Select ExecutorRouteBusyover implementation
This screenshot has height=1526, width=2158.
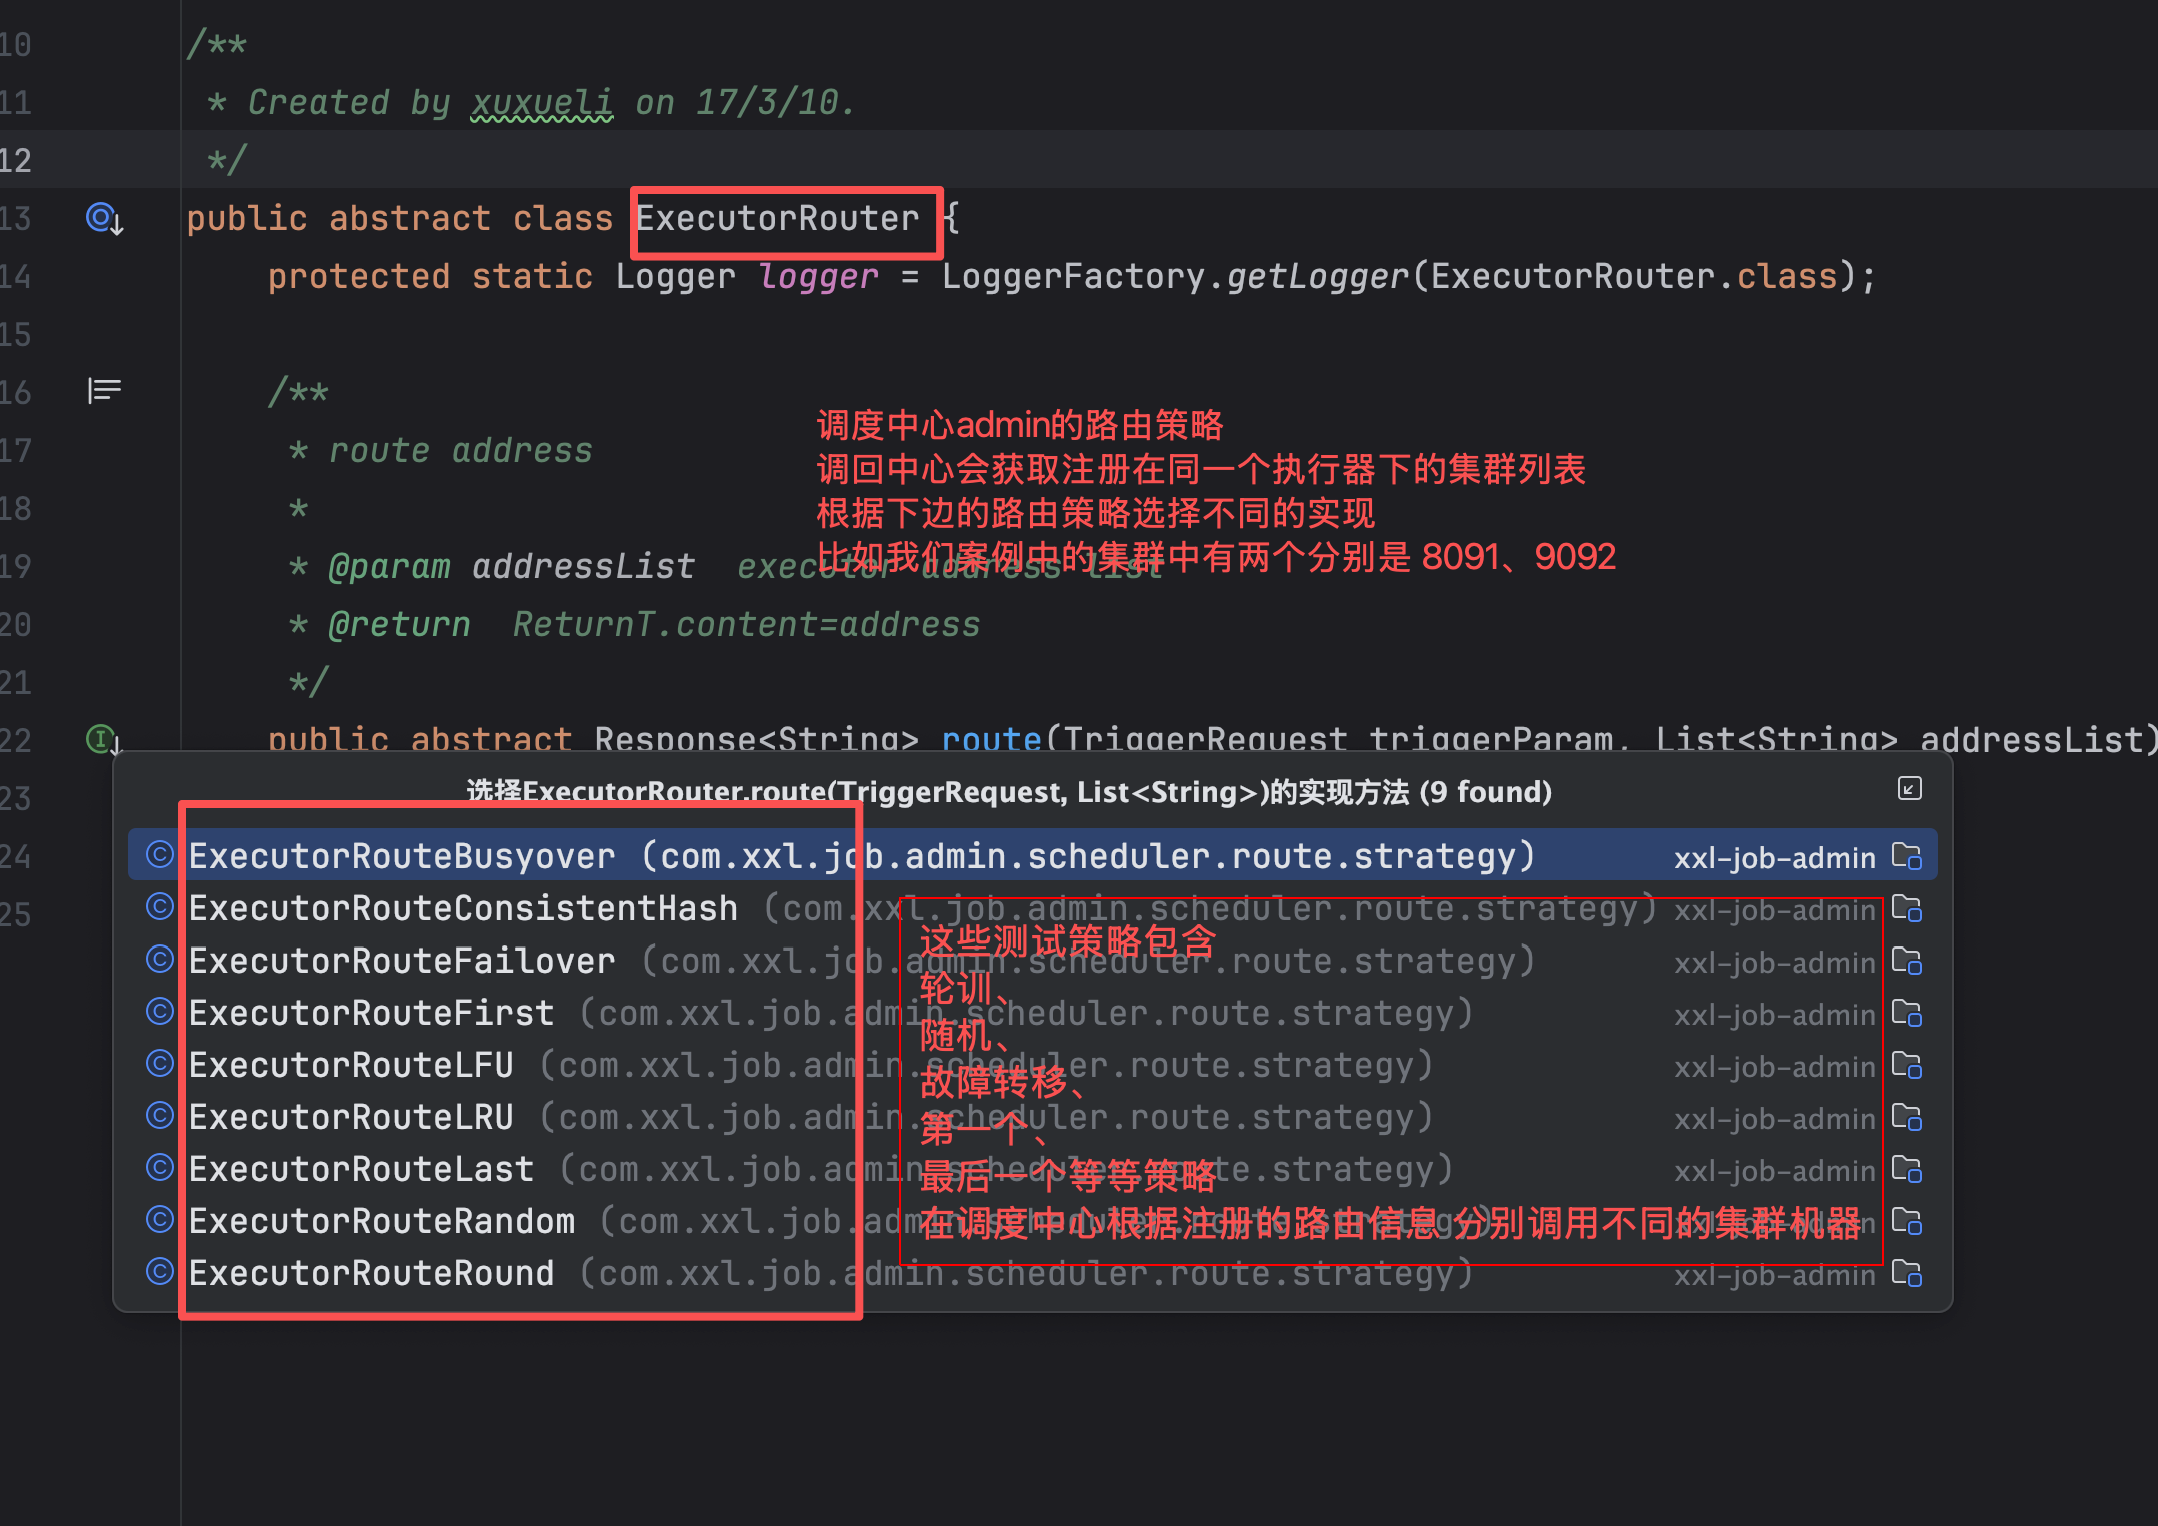point(402,856)
